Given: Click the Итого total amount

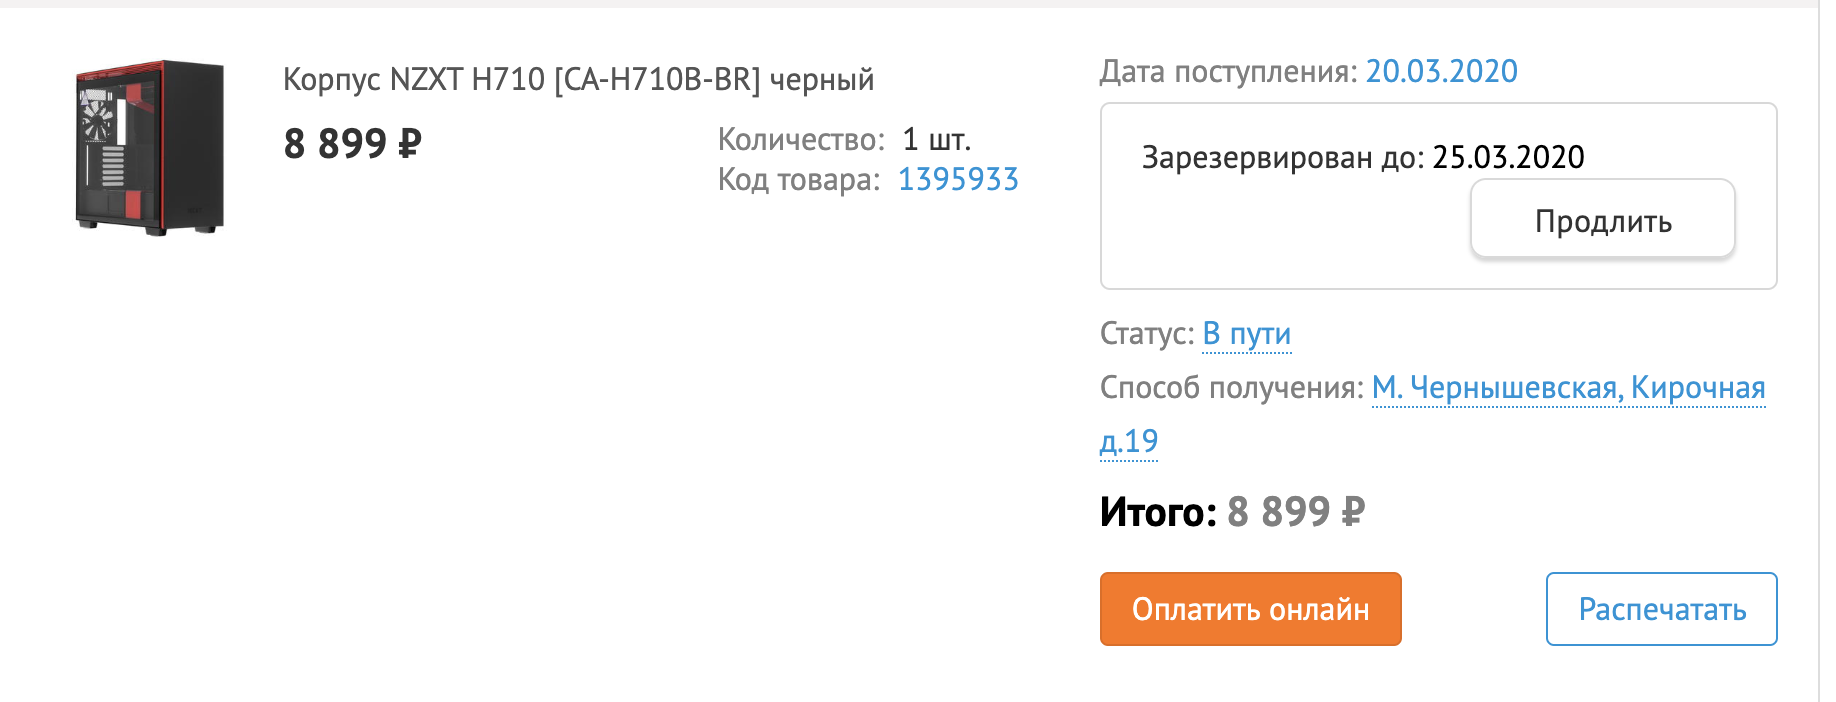Looking at the screenshot, I should pos(1295,512).
